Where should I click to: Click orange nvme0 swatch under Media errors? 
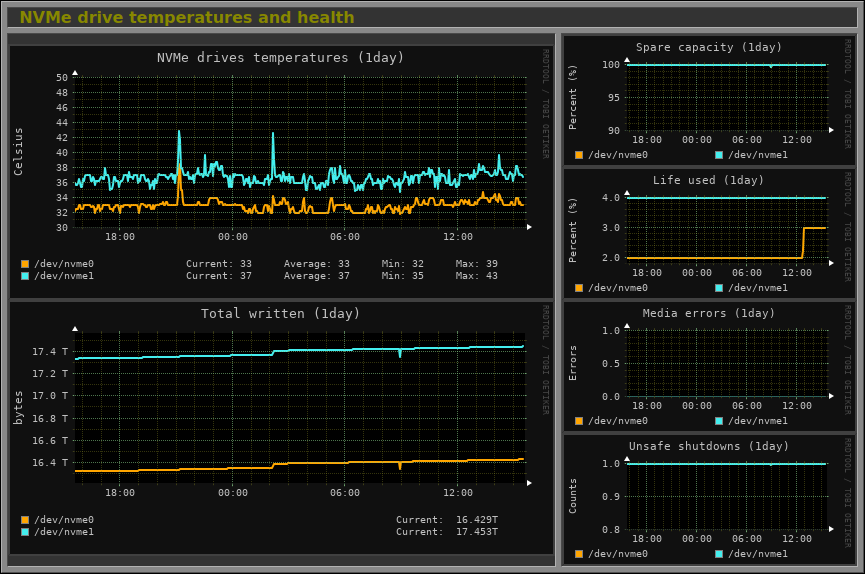click(579, 421)
